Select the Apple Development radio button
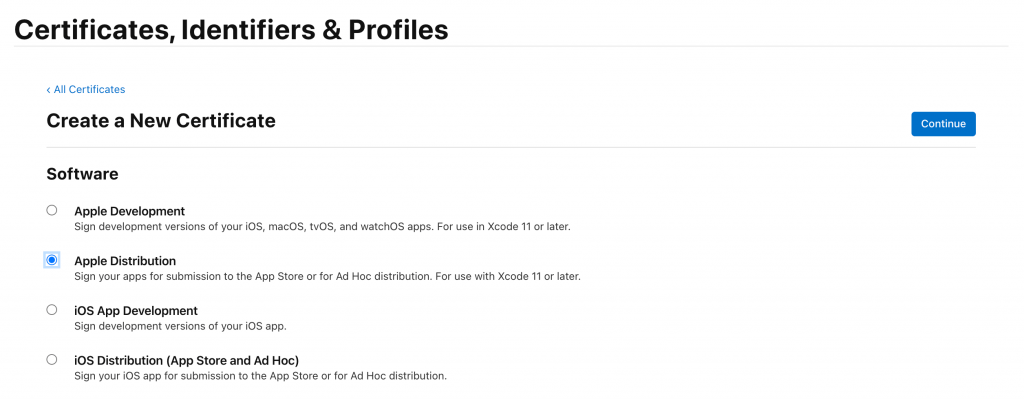The height and width of the screenshot is (399, 1024). [x=52, y=210]
